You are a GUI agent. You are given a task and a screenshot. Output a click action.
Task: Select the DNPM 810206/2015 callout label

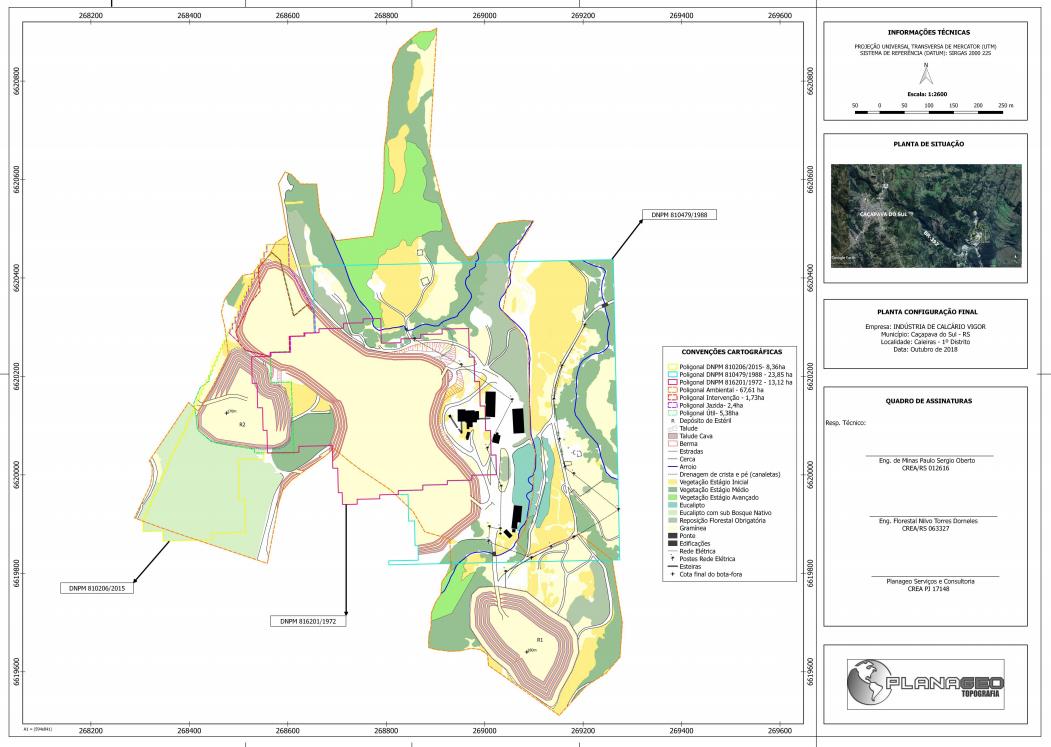97,588
